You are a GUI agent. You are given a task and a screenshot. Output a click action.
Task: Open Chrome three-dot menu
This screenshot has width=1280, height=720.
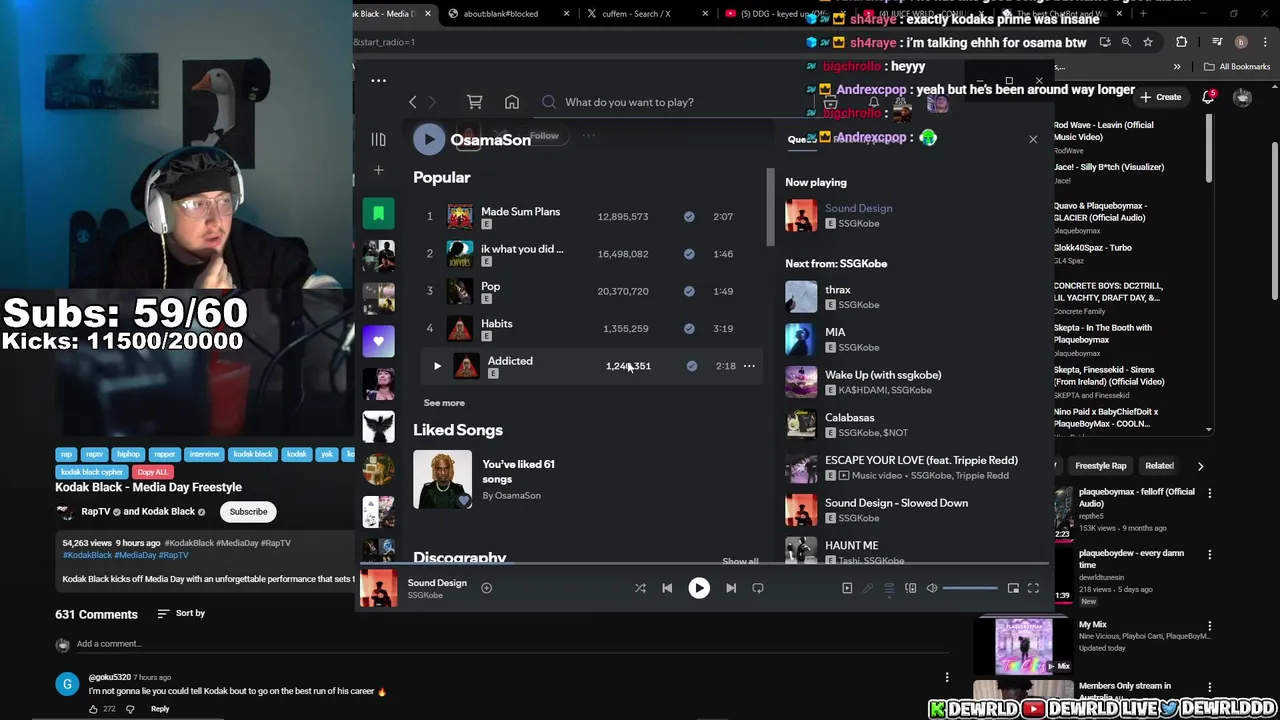(x=1263, y=42)
